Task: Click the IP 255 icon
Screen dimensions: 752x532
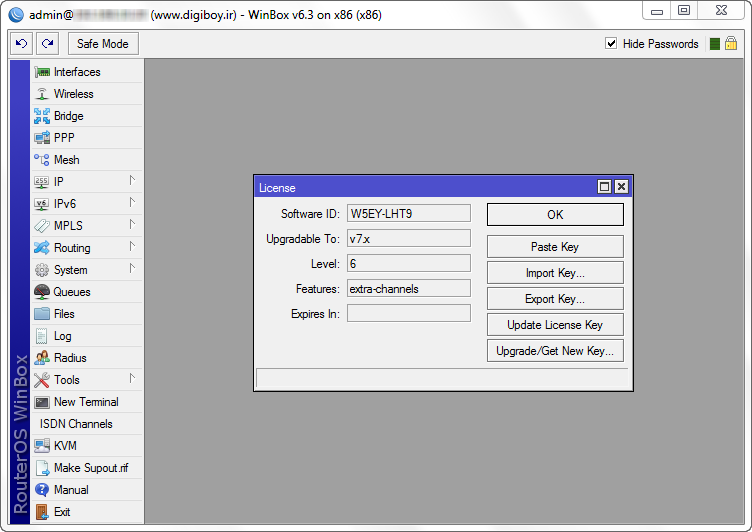Action: click(42, 182)
